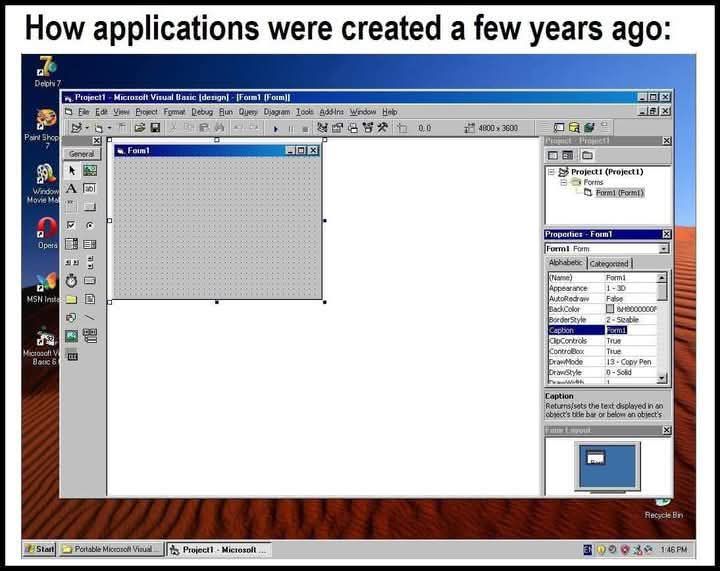This screenshot has height=571, width=720.
Task: Select Form1 (Form1) in the project tree
Action: pyautogui.click(x=619, y=193)
